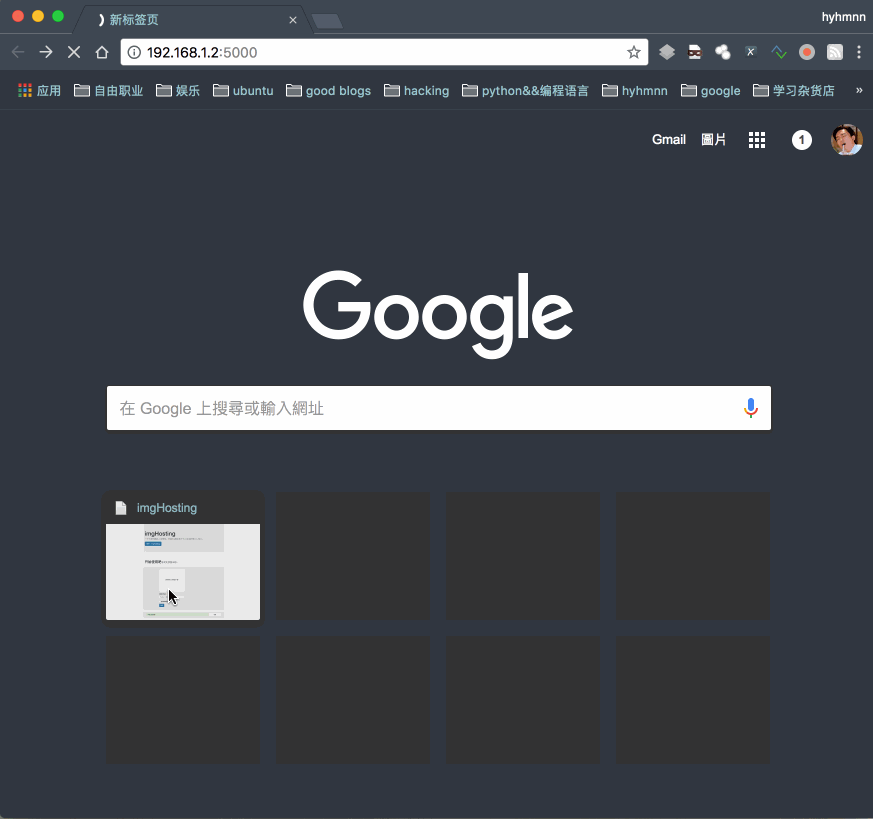Open the green-blue zigzag extension icon
Viewport: 873px width, 819px height.
click(779, 52)
